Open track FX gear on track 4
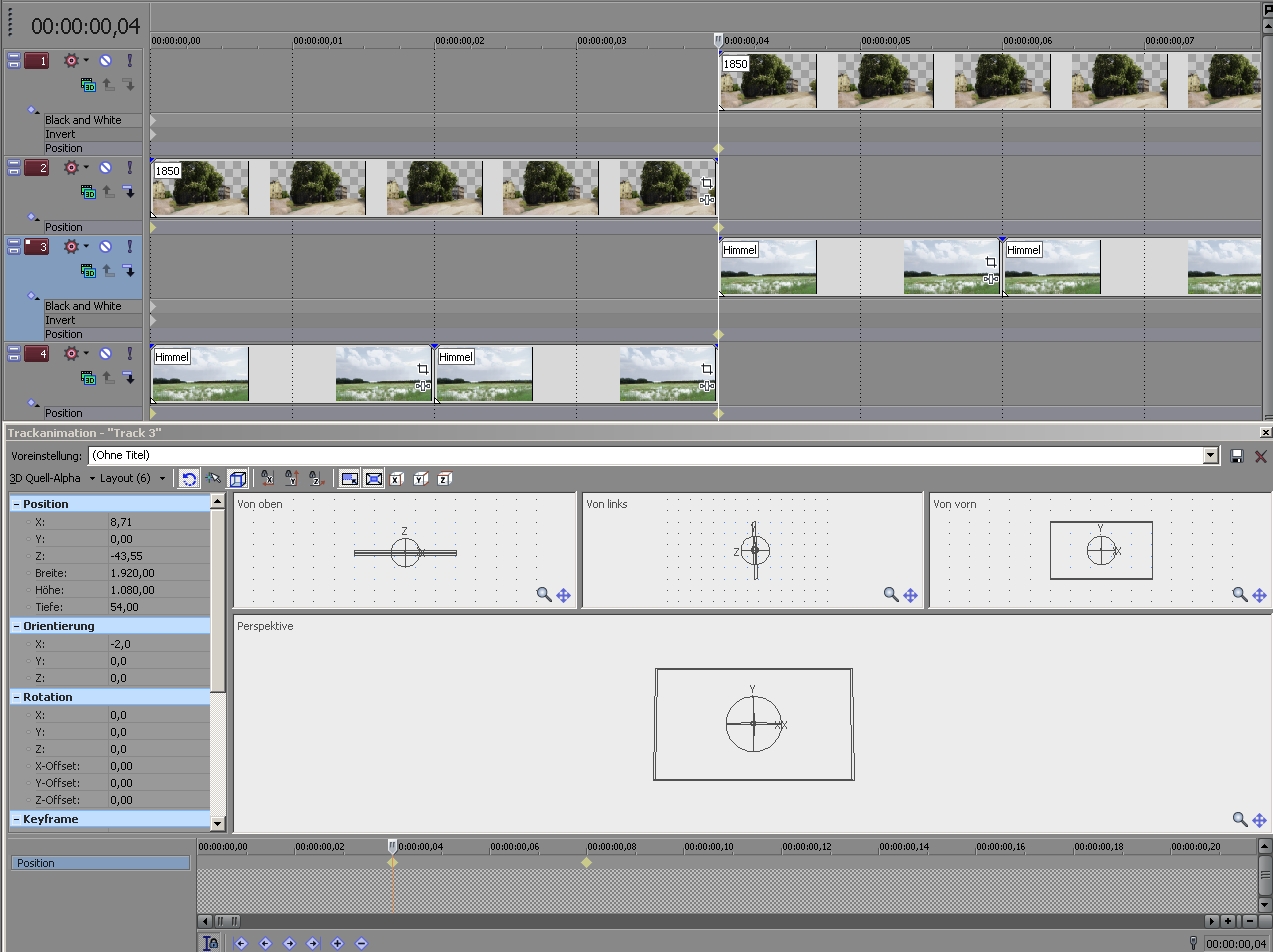Screen dimensions: 1273x952 click(71, 354)
